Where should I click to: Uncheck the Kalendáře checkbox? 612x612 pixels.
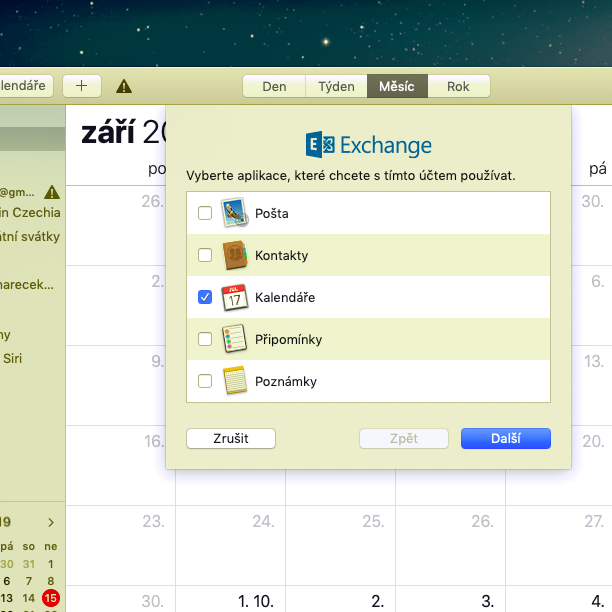[x=205, y=297]
